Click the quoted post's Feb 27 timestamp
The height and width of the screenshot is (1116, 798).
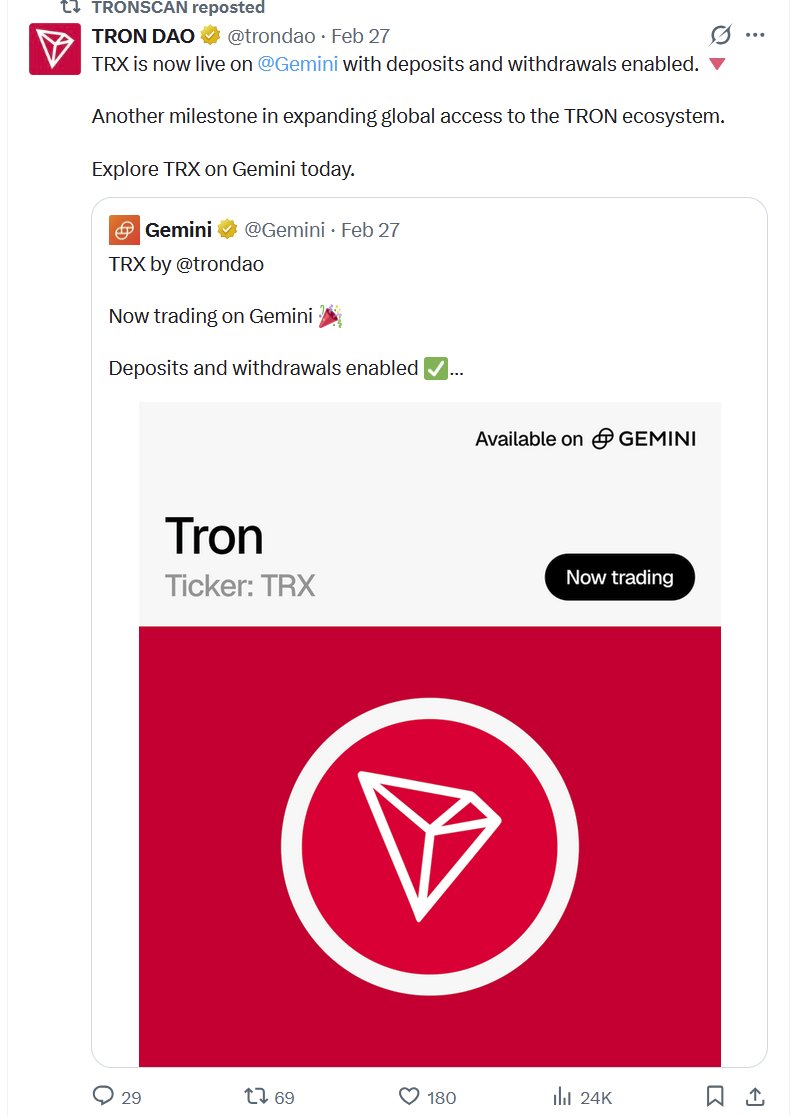pos(370,230)
